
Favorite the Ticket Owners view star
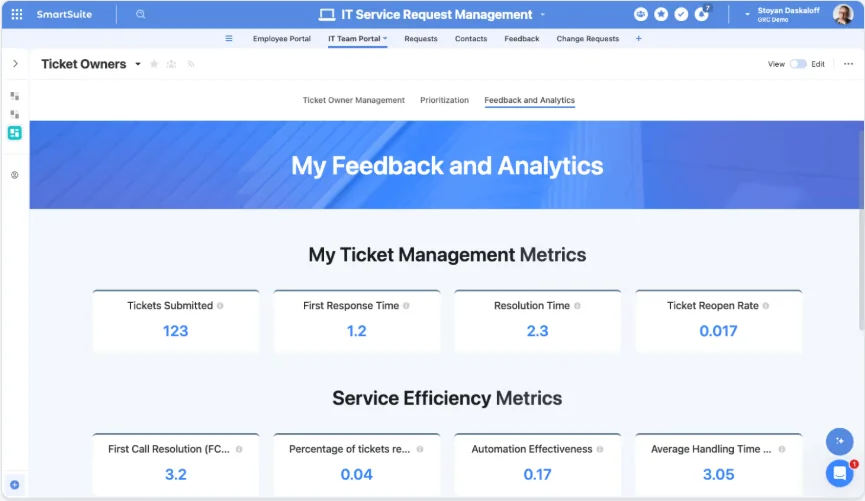pos(154,64)
